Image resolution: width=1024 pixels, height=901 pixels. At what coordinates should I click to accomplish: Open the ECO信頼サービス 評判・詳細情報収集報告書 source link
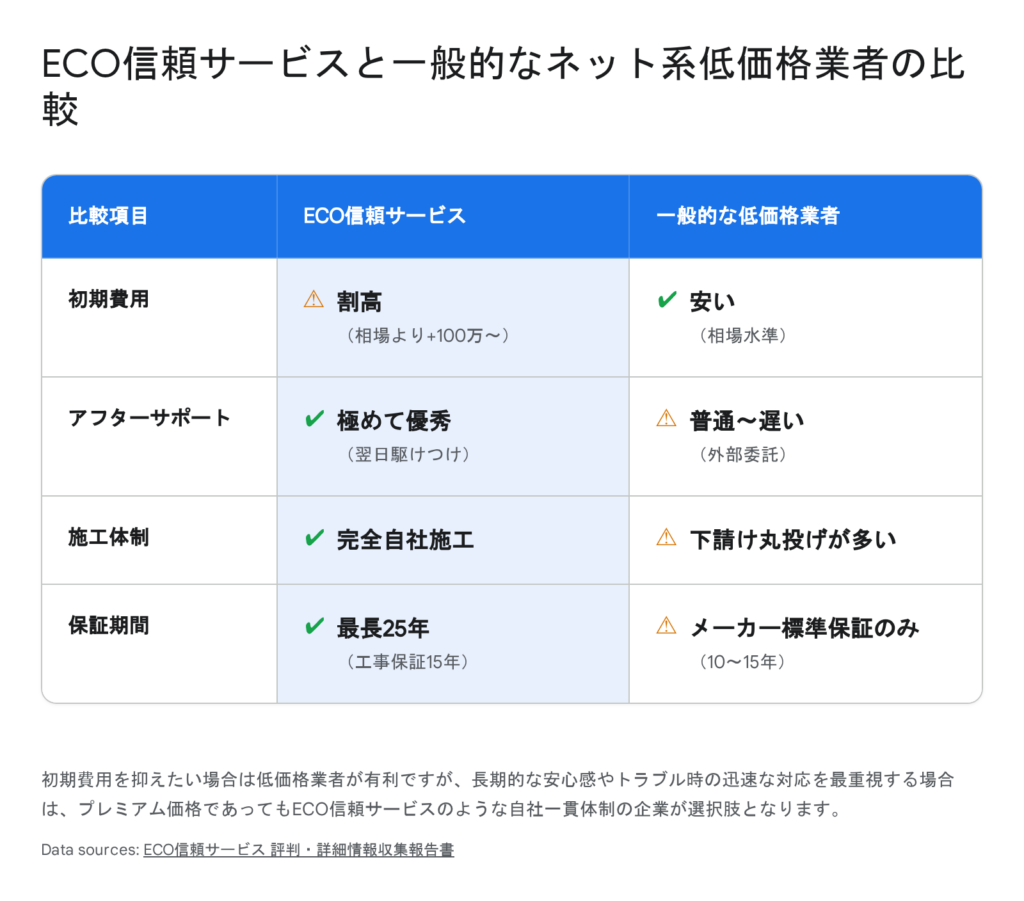[x=298, y=850]
